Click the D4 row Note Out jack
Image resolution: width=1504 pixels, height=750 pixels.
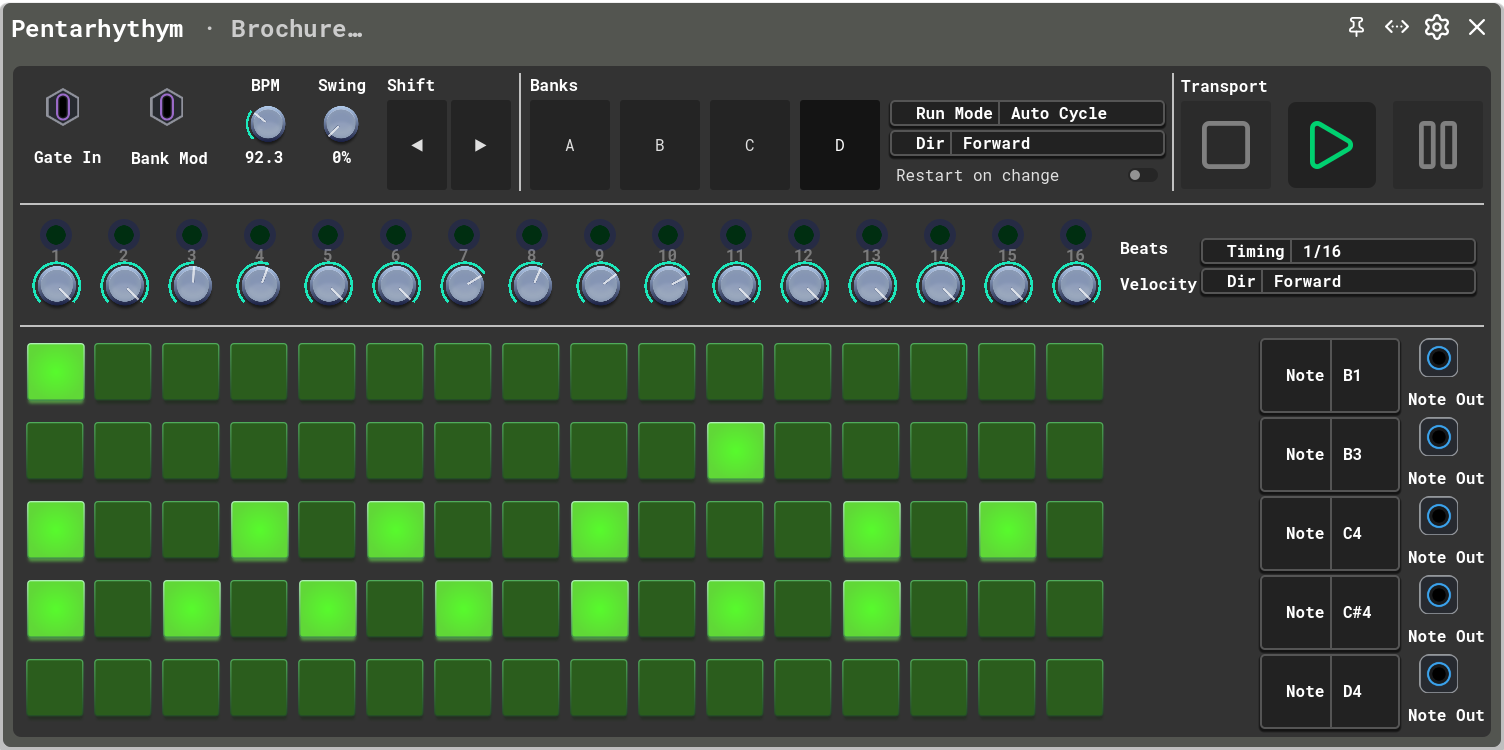pos(1438,674)
